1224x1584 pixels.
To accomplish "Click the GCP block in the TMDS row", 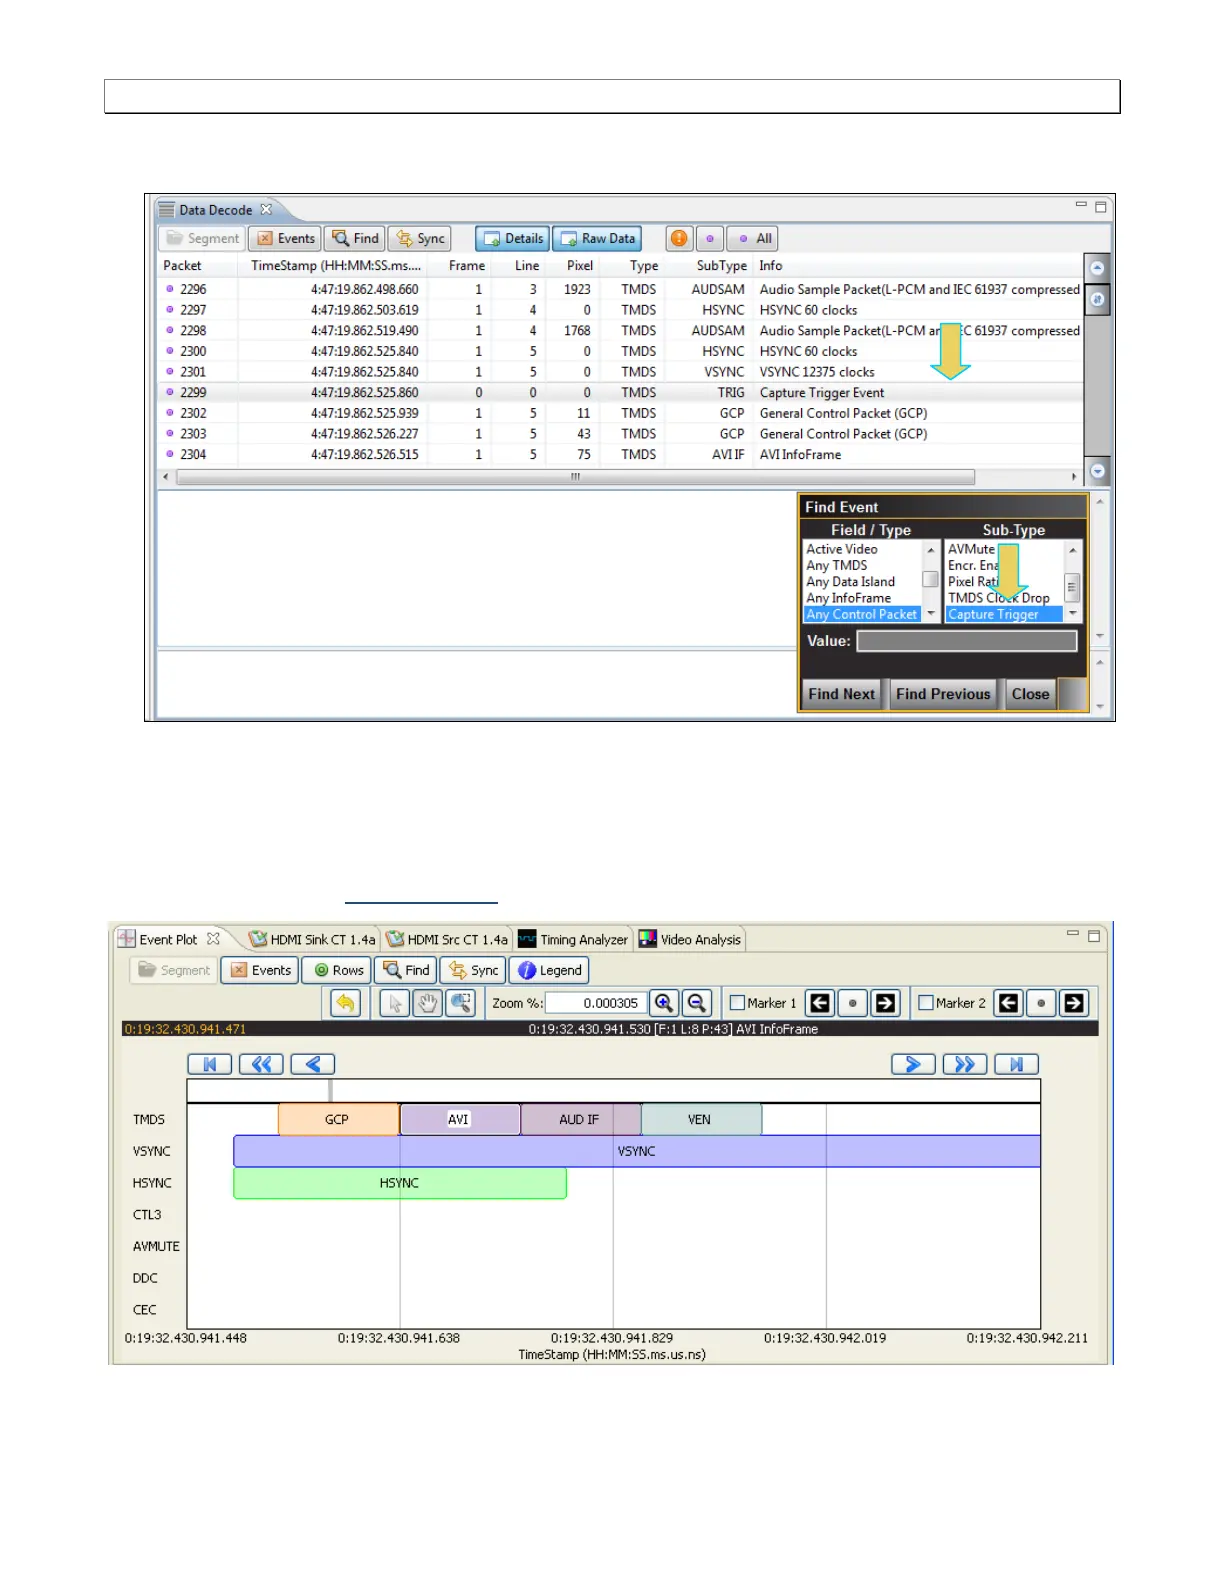I will point(338,1120).
